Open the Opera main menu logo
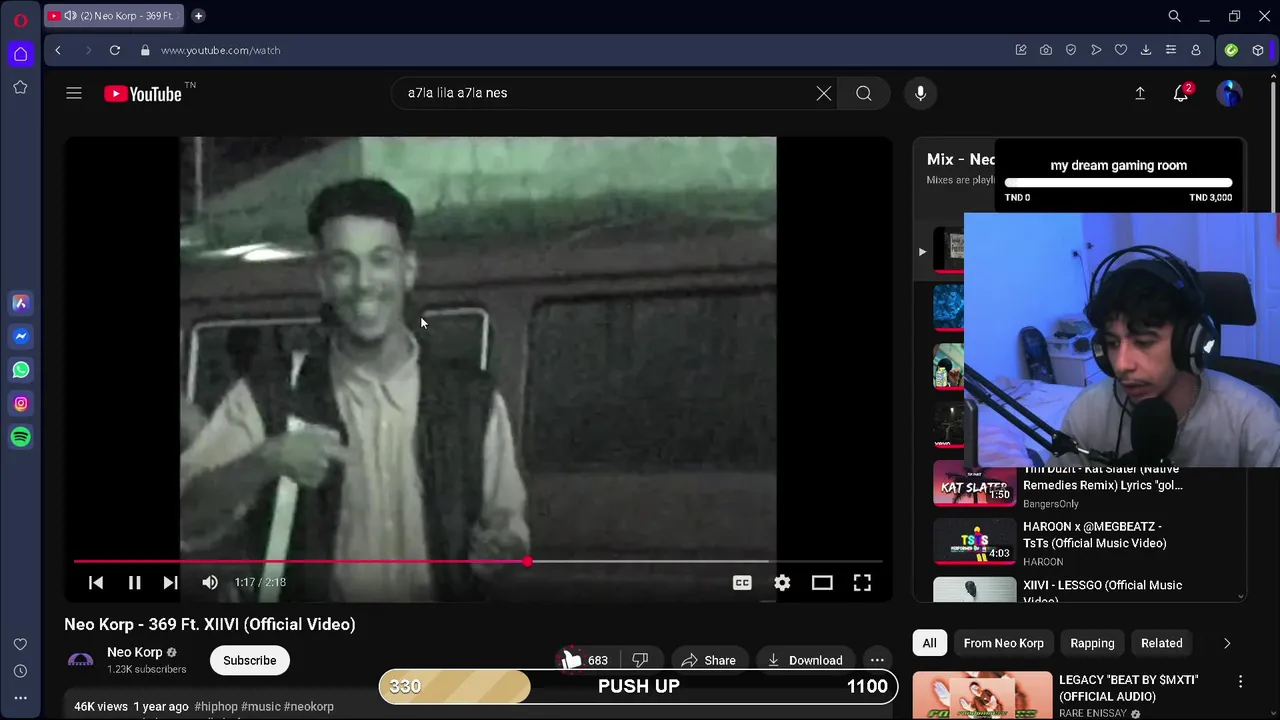The width and height of the screenshot is (1280, 720). point(20,20)
